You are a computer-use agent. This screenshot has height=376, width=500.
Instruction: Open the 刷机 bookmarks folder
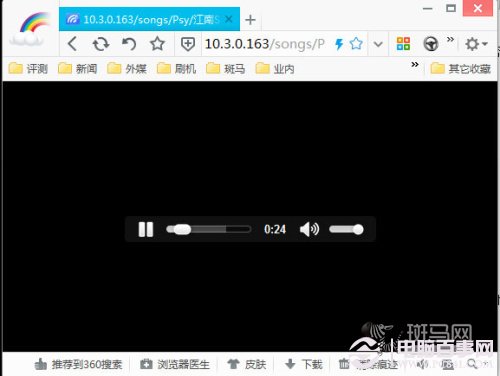[176, 69]
